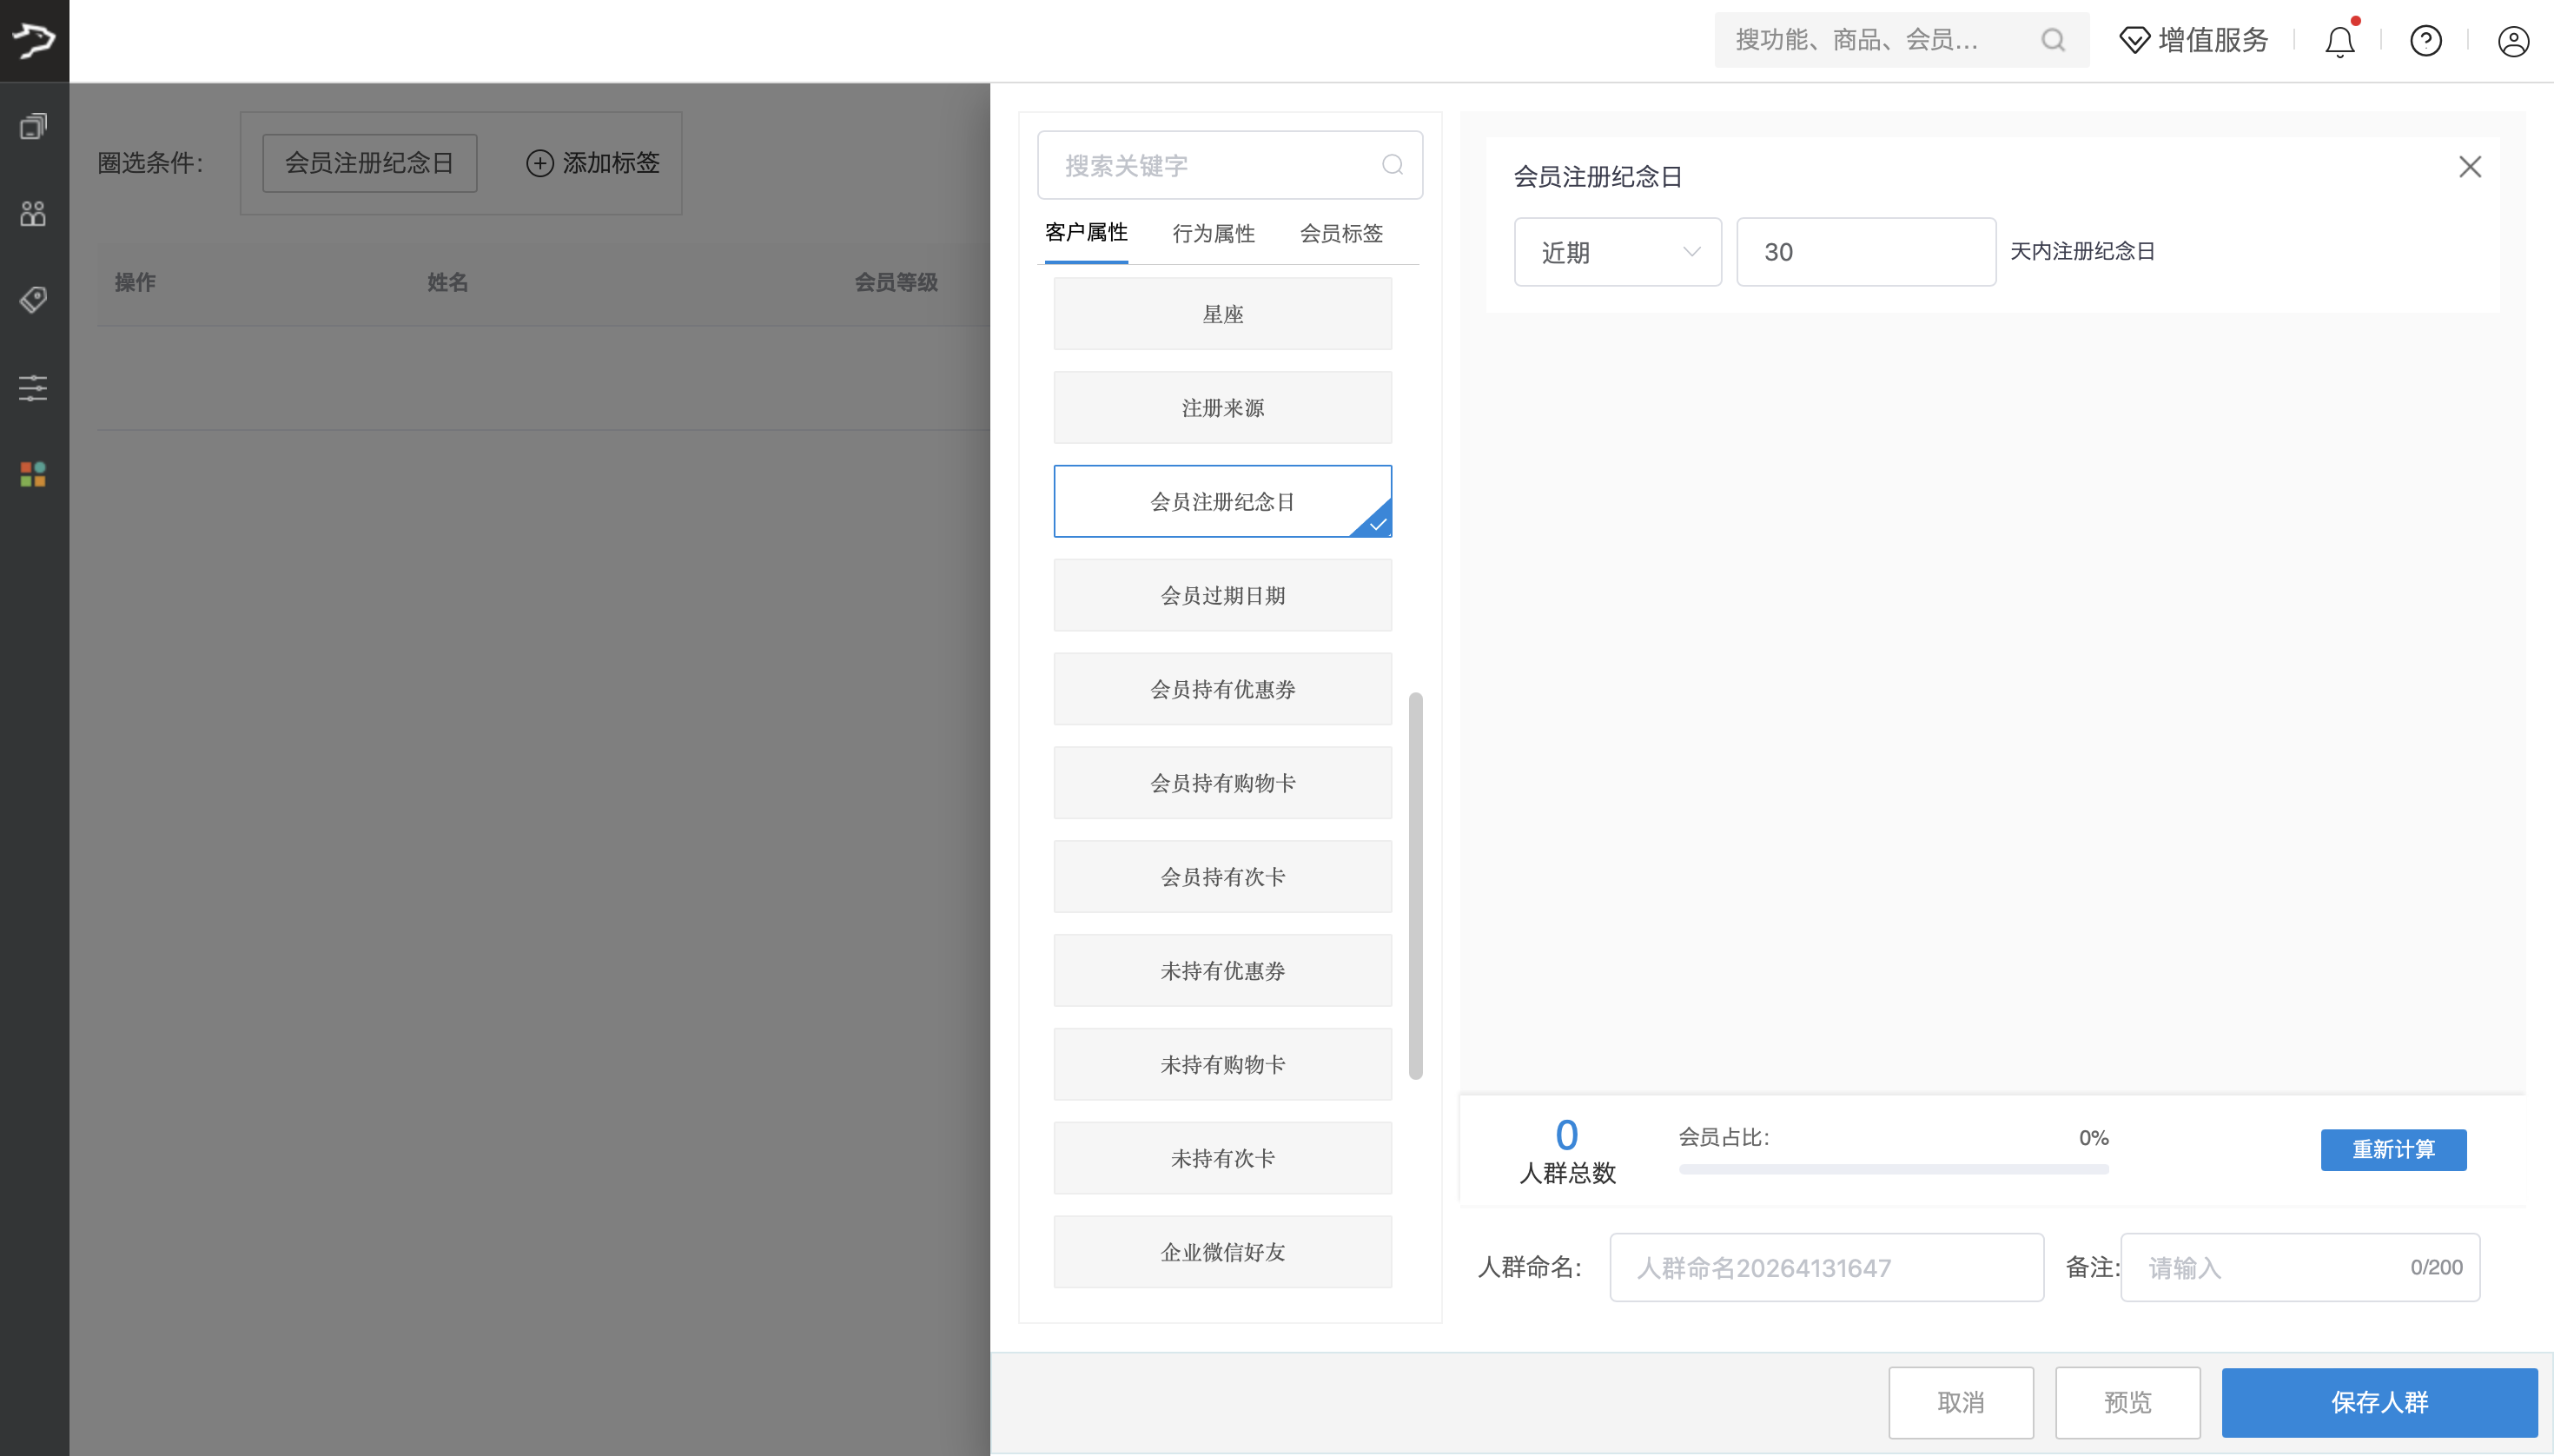
Task: Click the magnifier in the global search bar
Action: tap(2052, 40)
